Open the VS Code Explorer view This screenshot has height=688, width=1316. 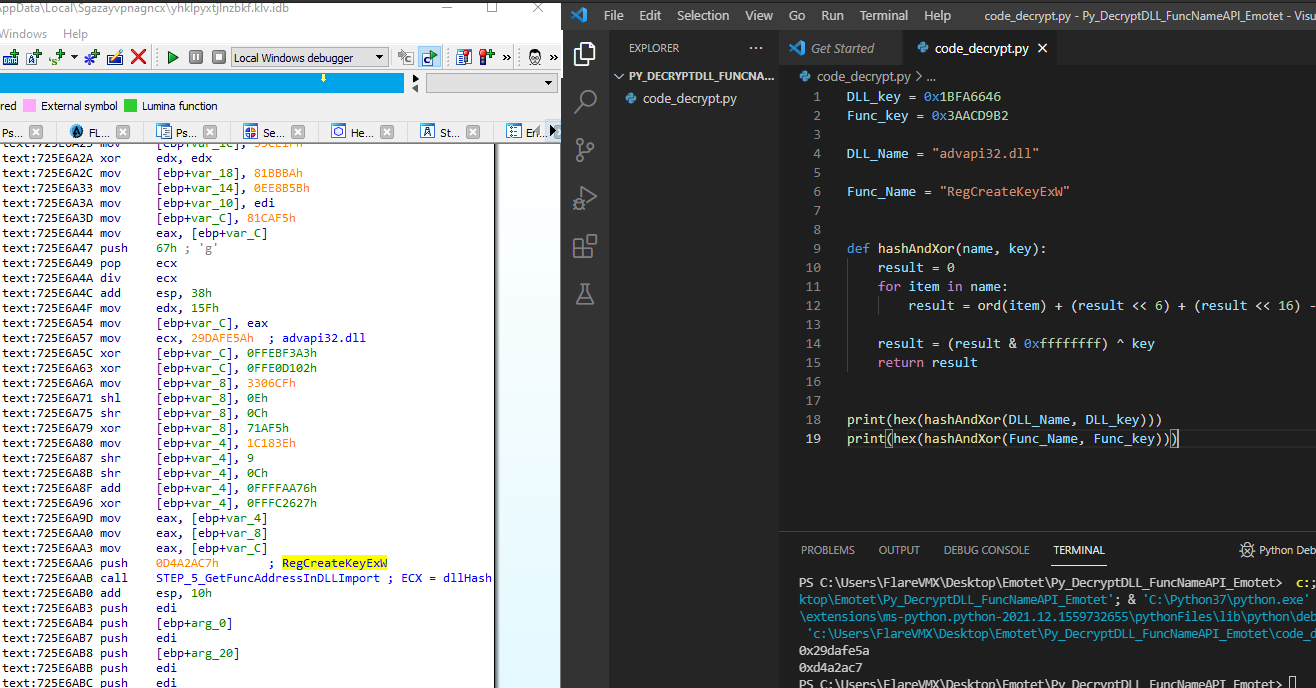(585, 54)
